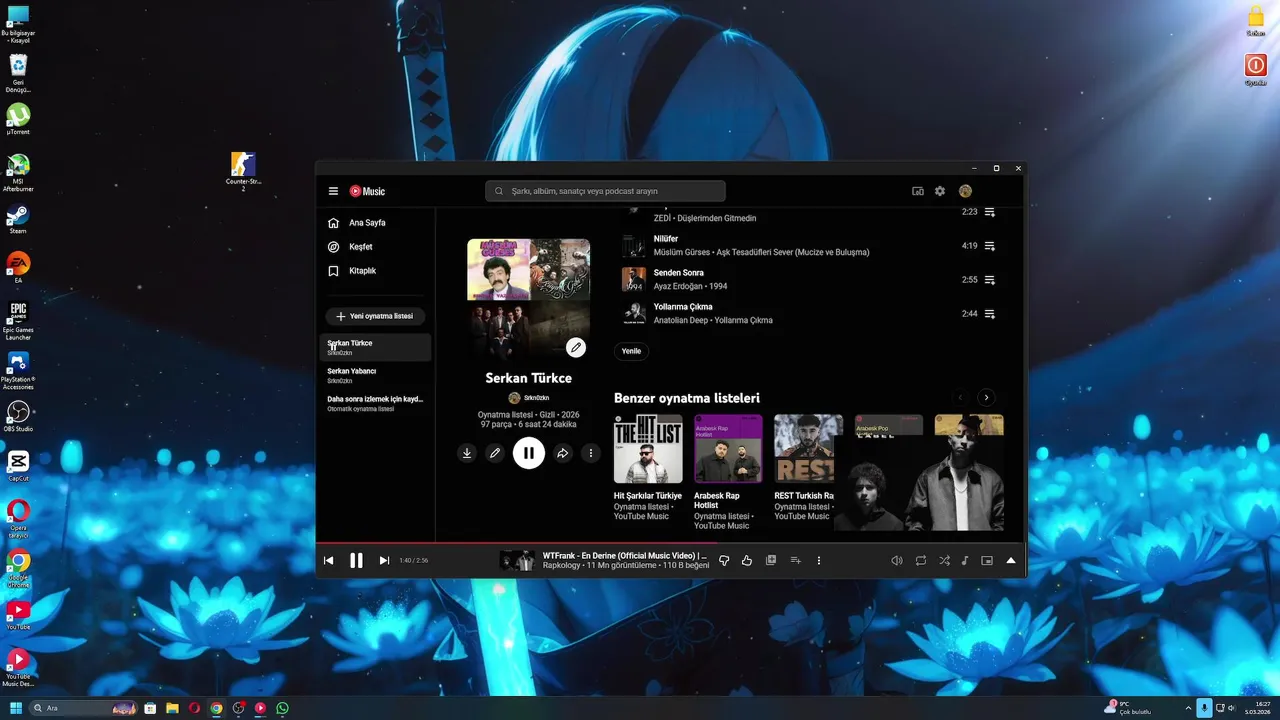Pause the playlist with large white button
The height and width of the screenshot is (720, 1280).
[529, 453]
